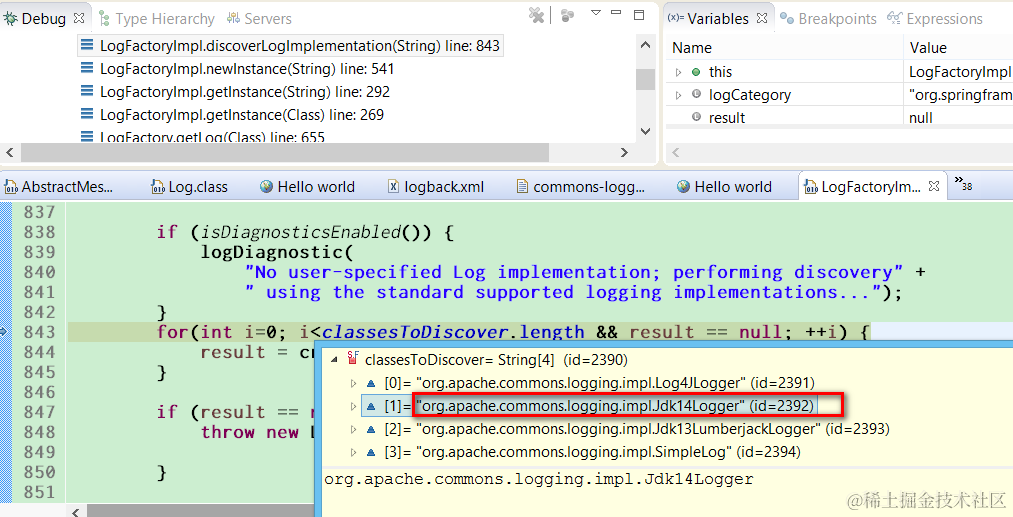
Task: Expand the logCategory variable node
Action: coord(678,95)
